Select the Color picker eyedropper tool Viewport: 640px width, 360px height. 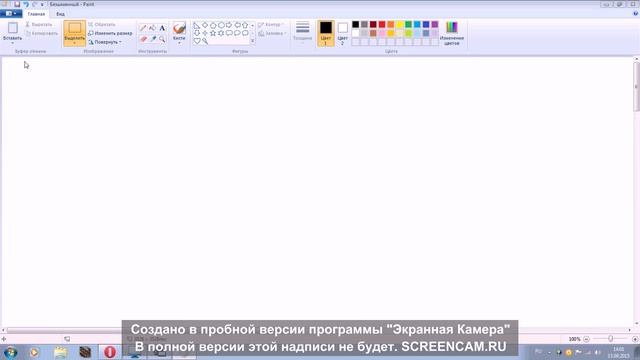tap(153, 39)
